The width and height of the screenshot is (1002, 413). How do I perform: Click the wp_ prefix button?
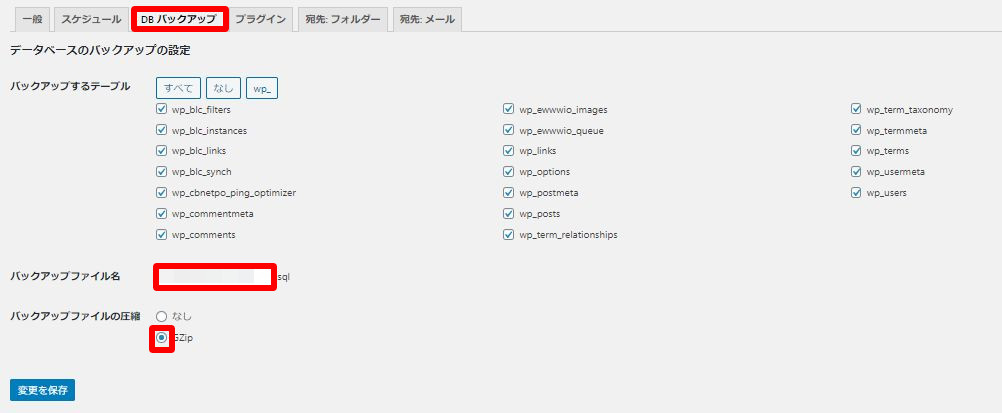point(263,88)
